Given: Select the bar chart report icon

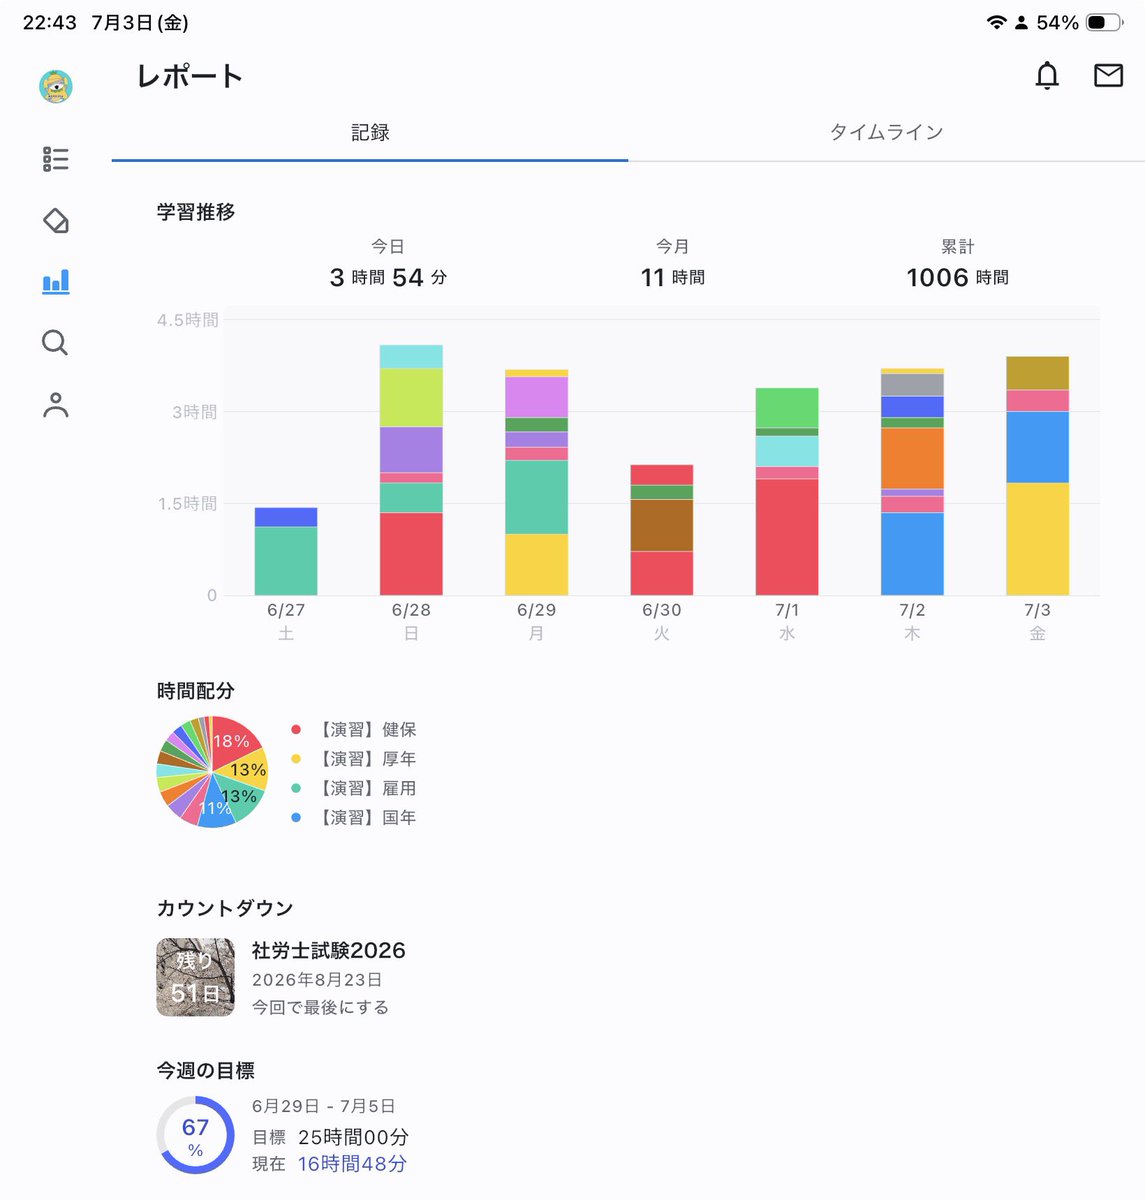Looking at the screenshot, I should (x=56, y=282).
